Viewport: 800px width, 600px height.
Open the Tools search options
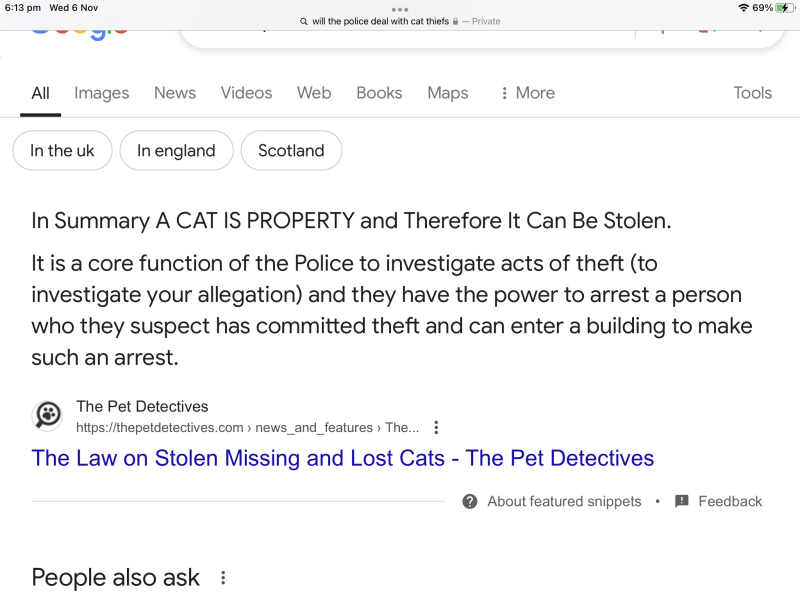(752, 93)
